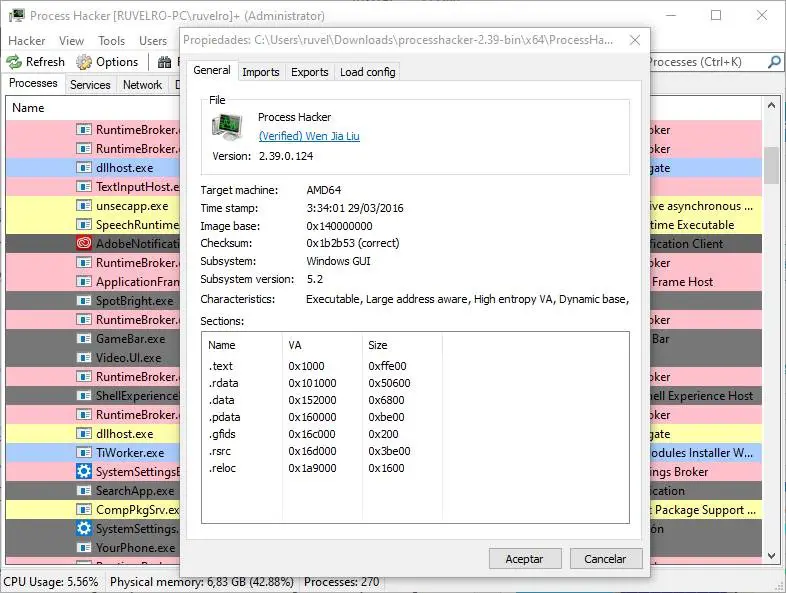
Task: Switch to the Exports tab
Action: (309, 72)
